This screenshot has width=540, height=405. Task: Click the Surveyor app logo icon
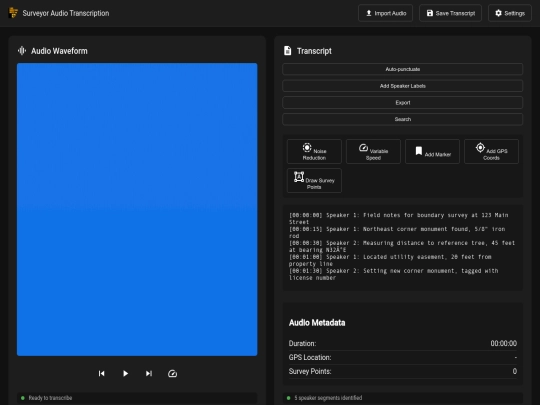(13, 13)
